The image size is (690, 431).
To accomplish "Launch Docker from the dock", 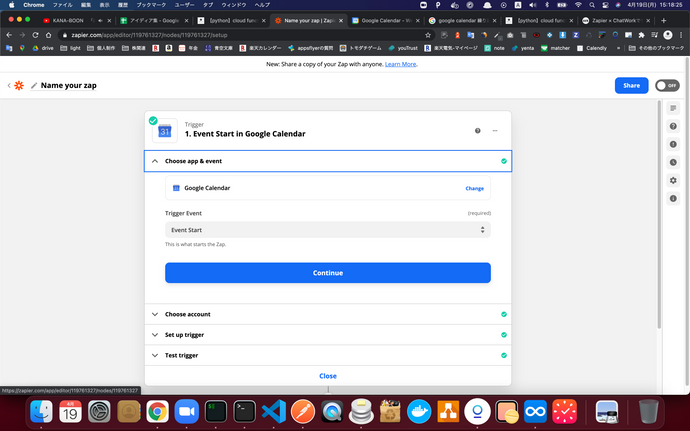I will [x=419, y=412].
